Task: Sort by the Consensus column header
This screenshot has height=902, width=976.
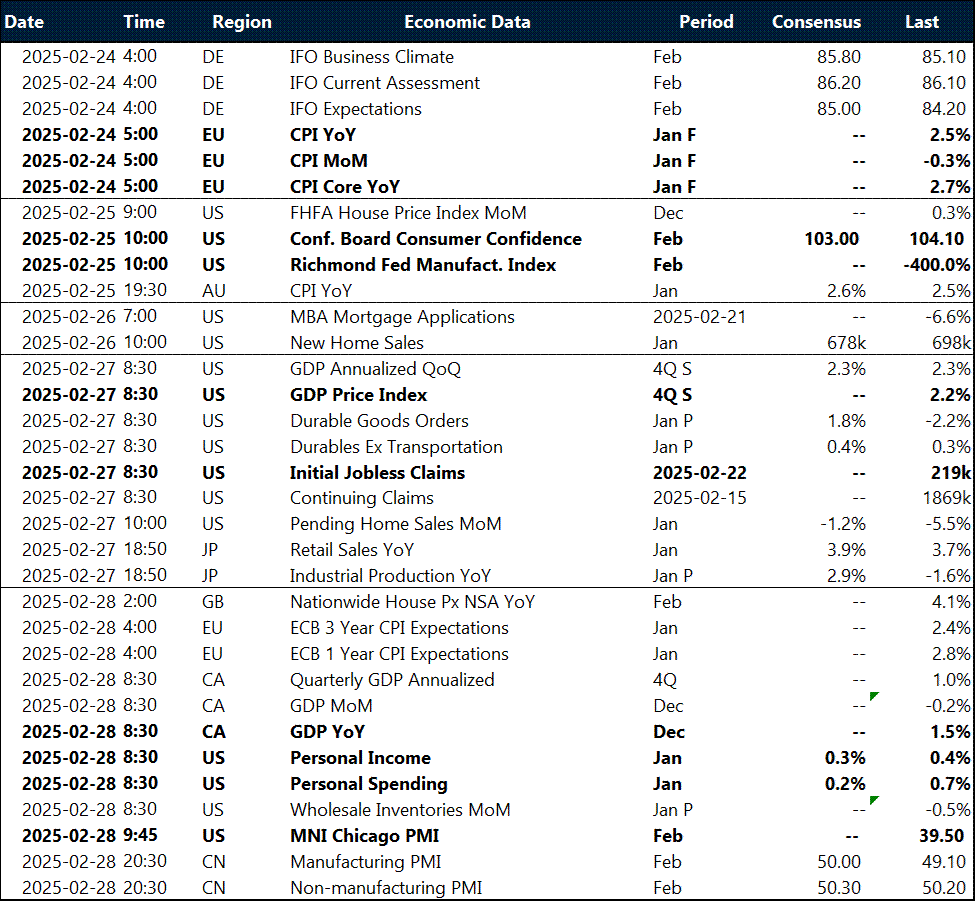Action: [x=815, y=21]
